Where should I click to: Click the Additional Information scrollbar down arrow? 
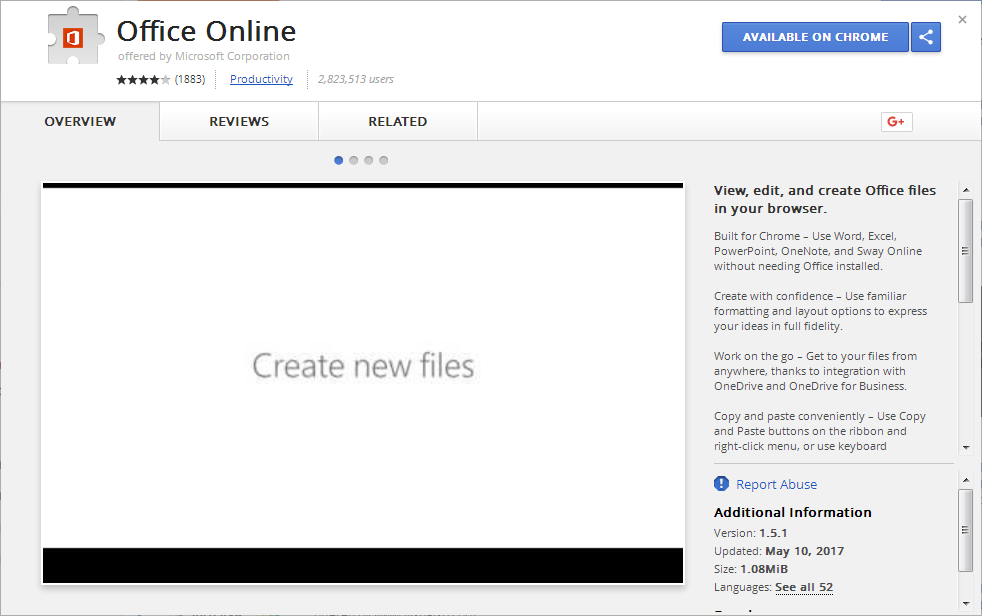click(x=966, y=603)
